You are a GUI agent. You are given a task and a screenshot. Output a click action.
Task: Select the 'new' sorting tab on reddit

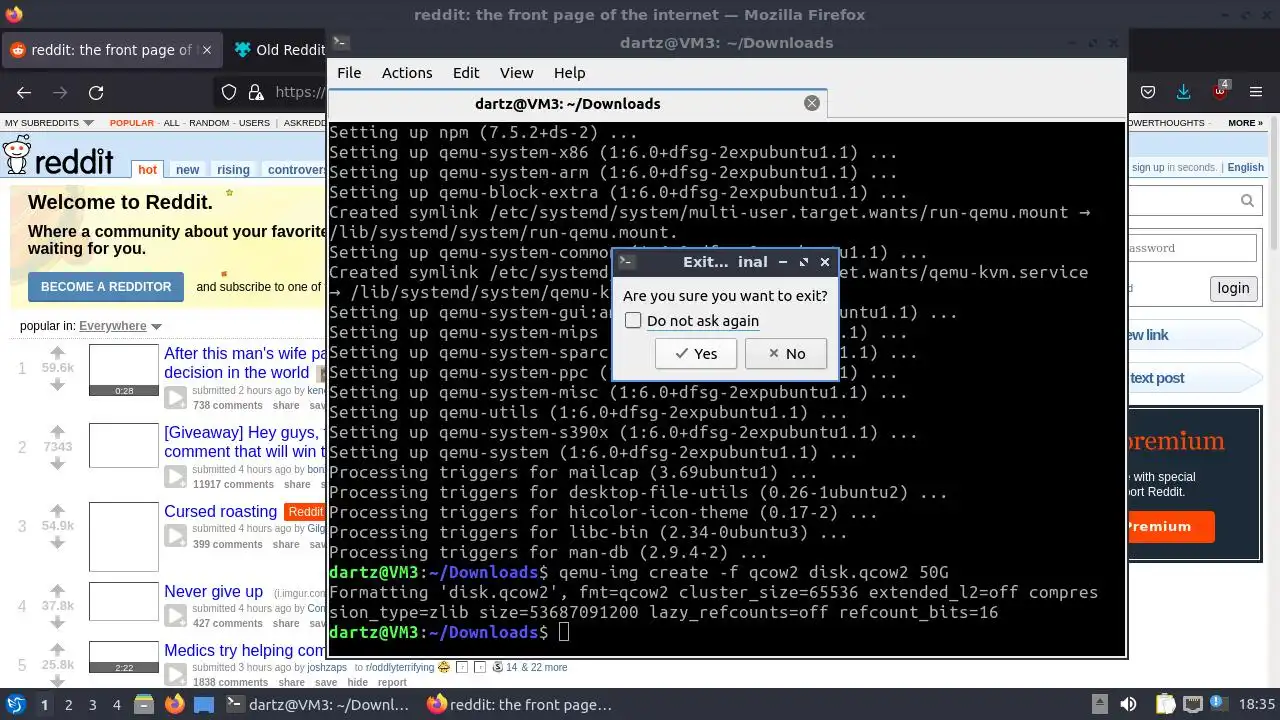tap(188, 169)
